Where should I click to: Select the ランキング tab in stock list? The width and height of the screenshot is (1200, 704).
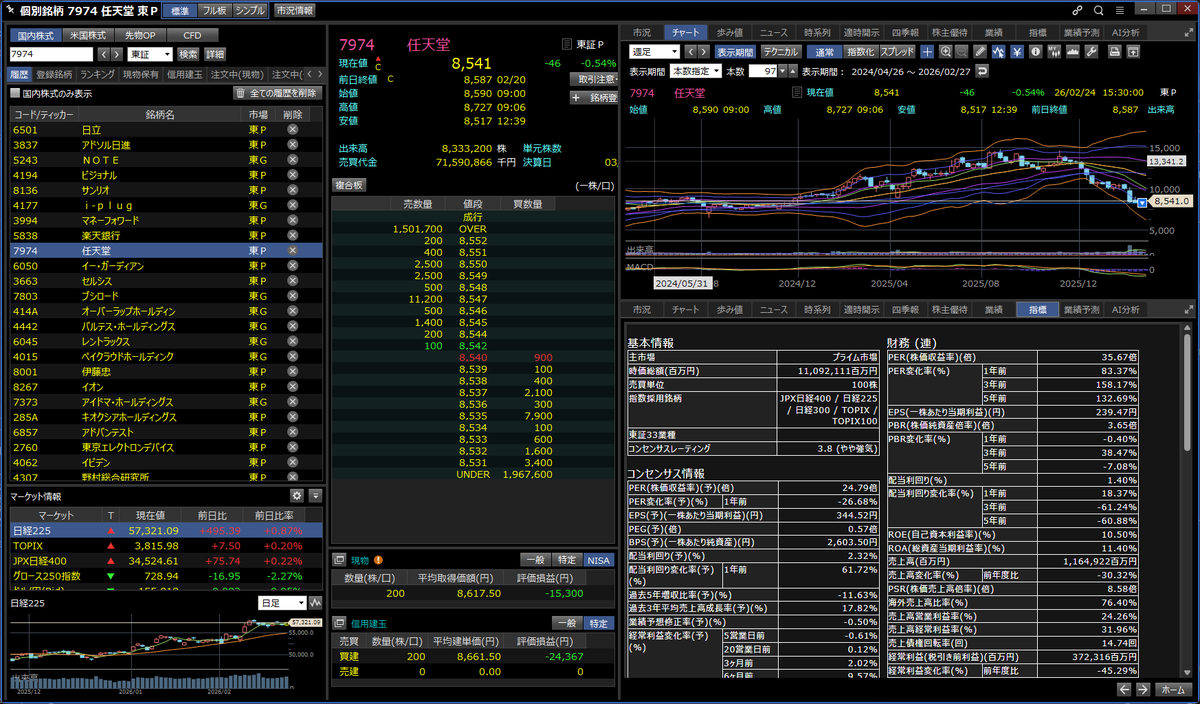[x=98, y=74]
